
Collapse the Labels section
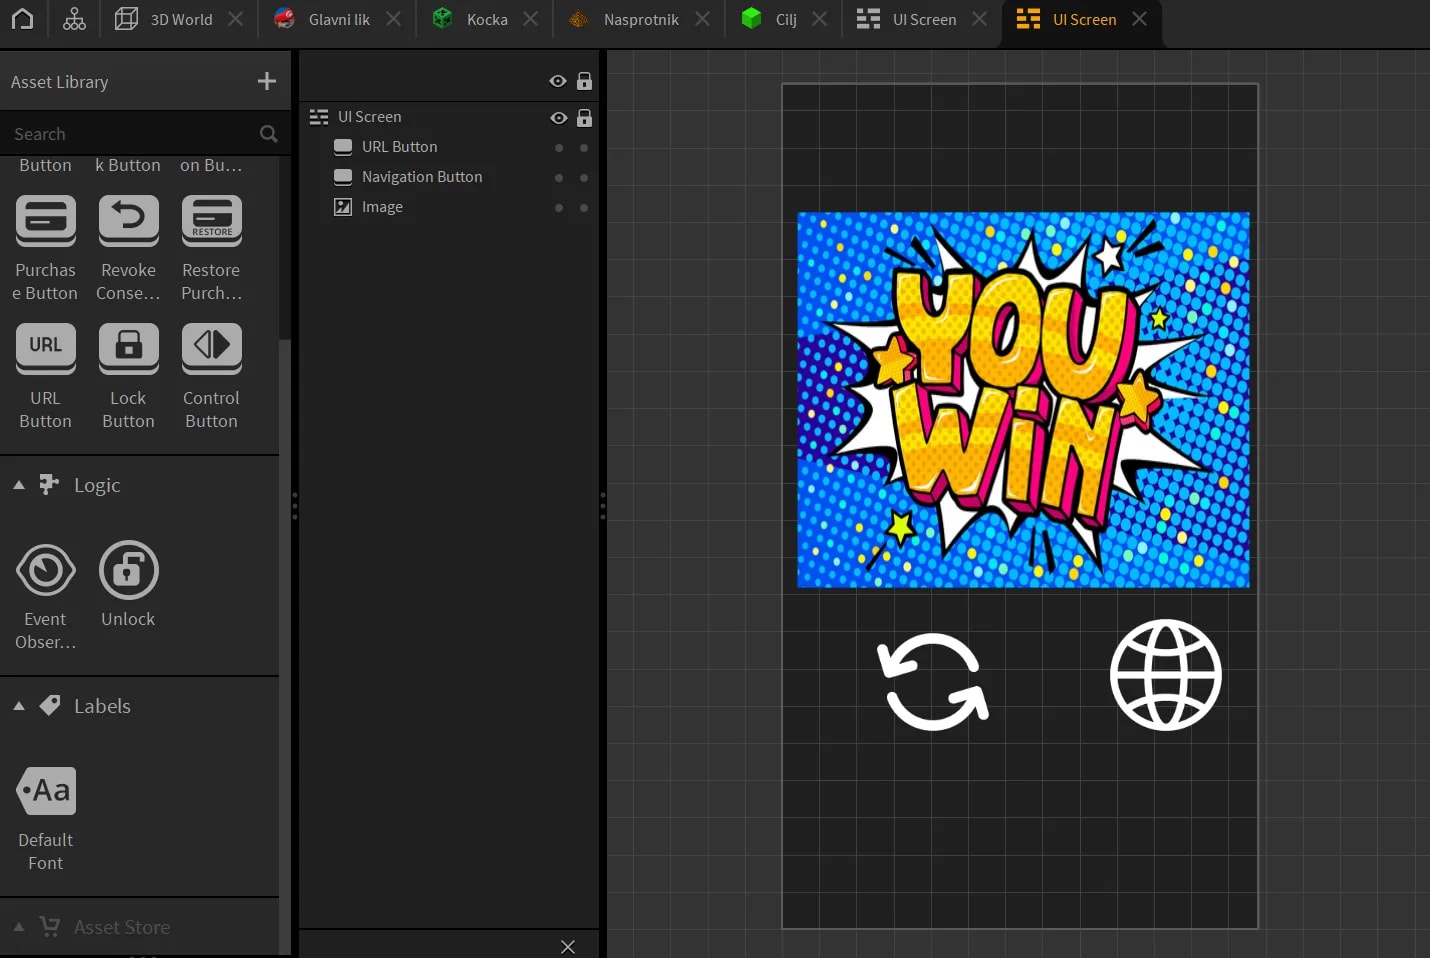pyautogui.click(x=19, y=706)
